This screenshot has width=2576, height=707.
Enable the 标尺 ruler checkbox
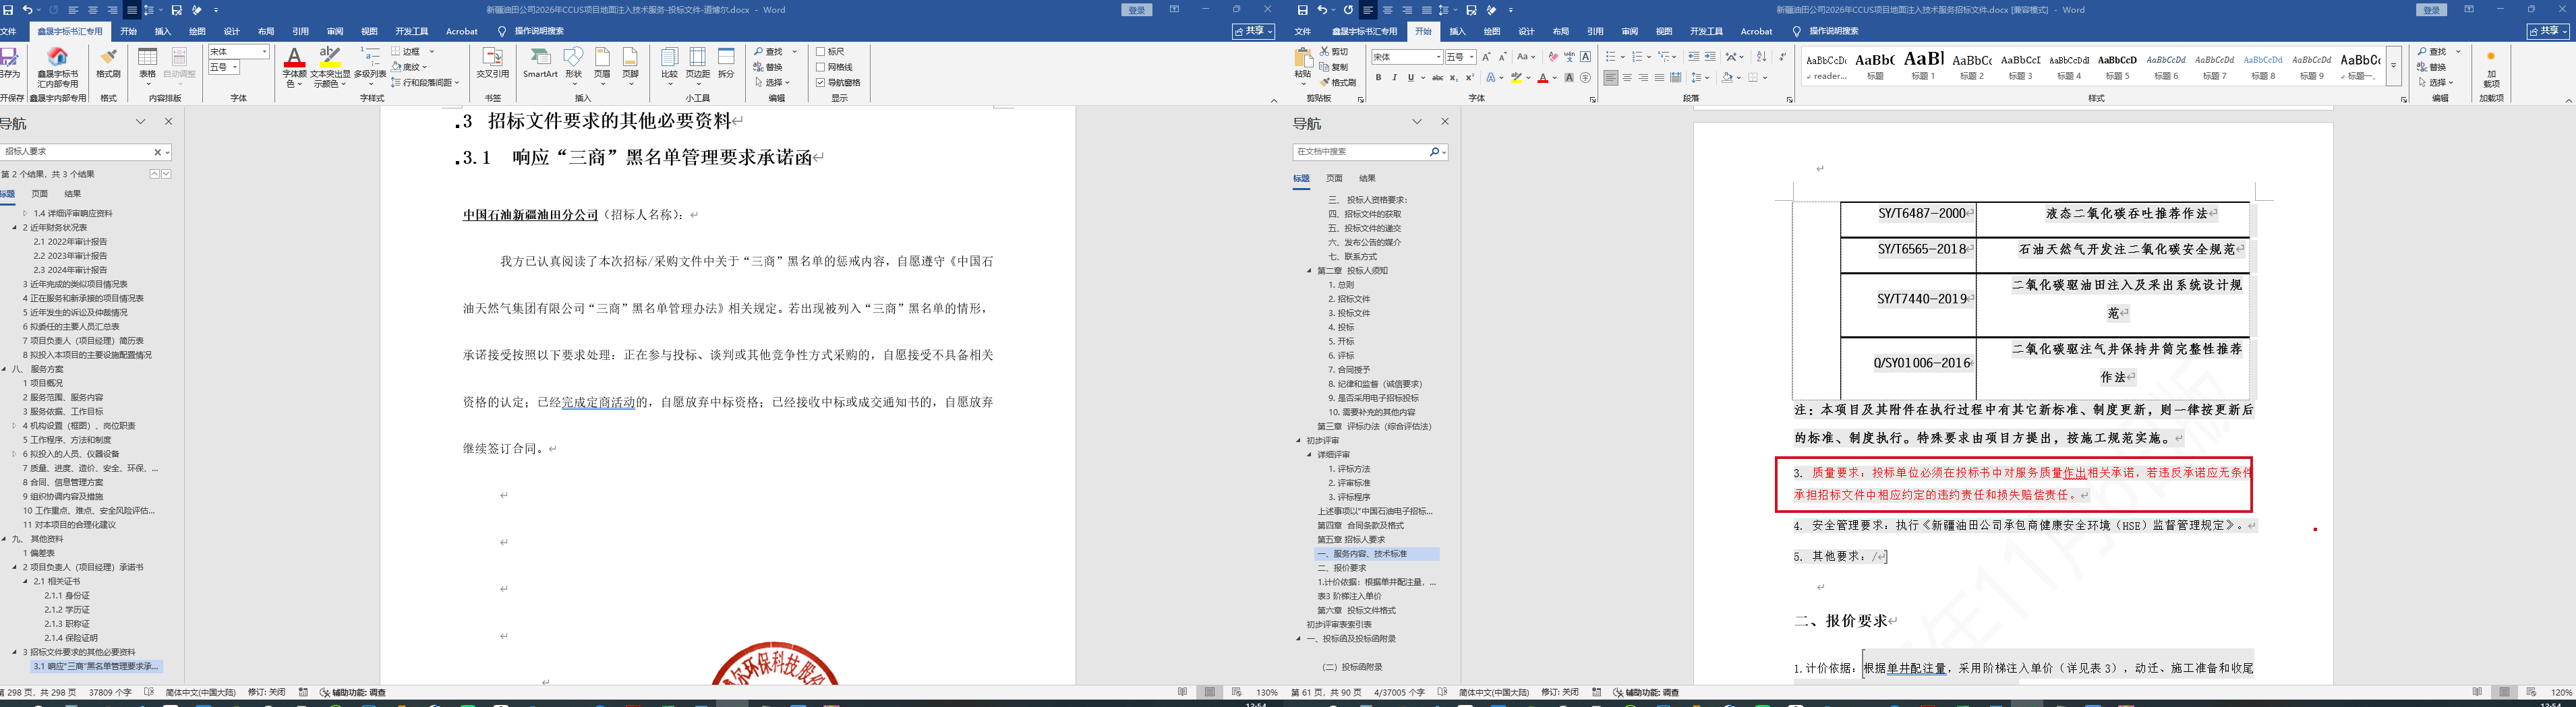click(821, 52)
